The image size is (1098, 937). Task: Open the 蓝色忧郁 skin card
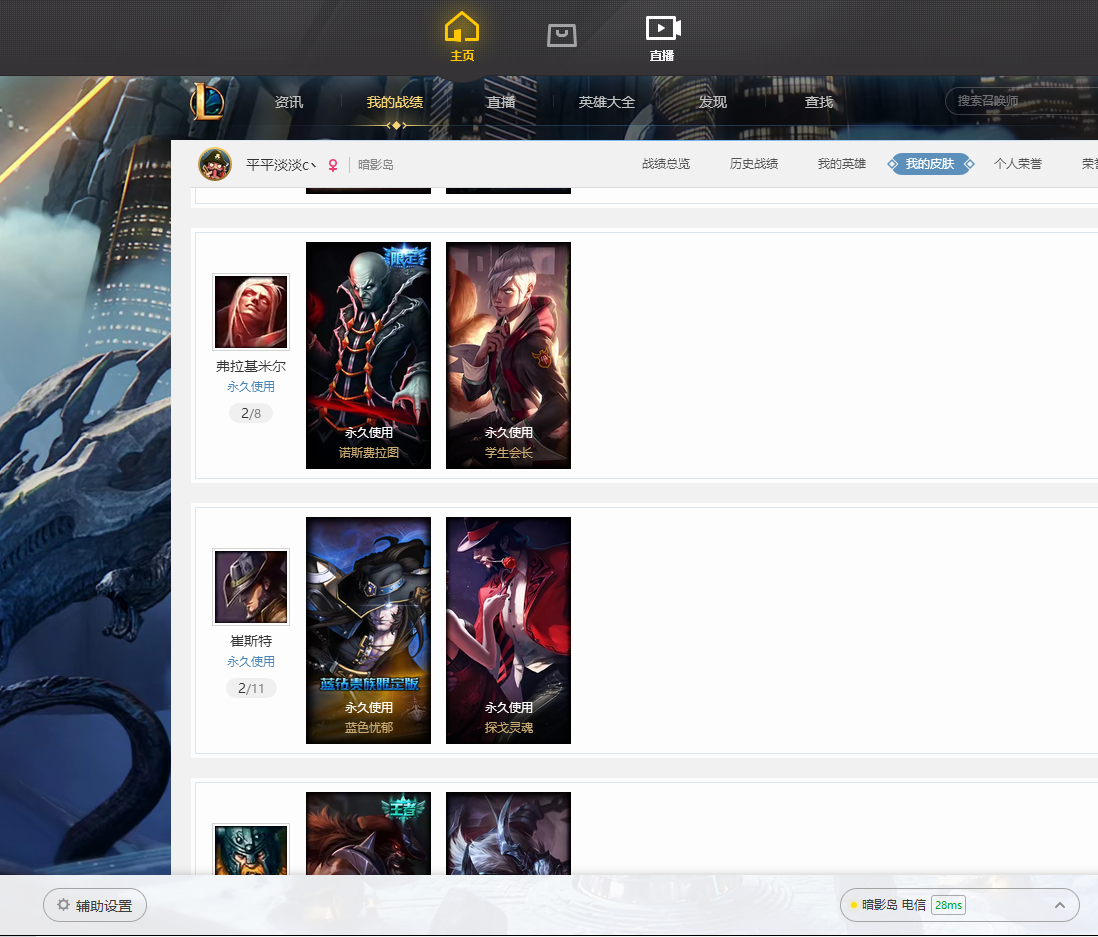click(x=368, y=630)
